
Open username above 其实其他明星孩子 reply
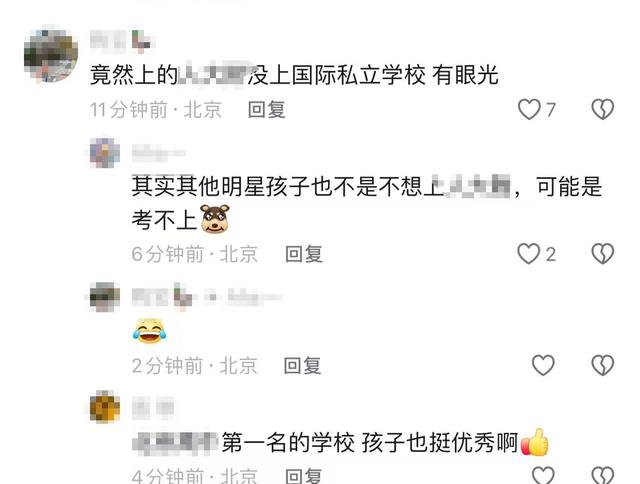click(159, 153)
